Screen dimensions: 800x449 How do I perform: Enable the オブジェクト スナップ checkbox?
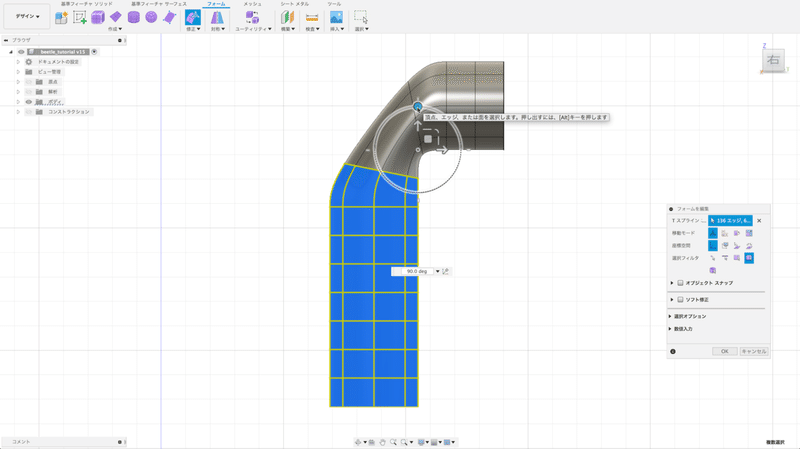[x=680, y=283]
